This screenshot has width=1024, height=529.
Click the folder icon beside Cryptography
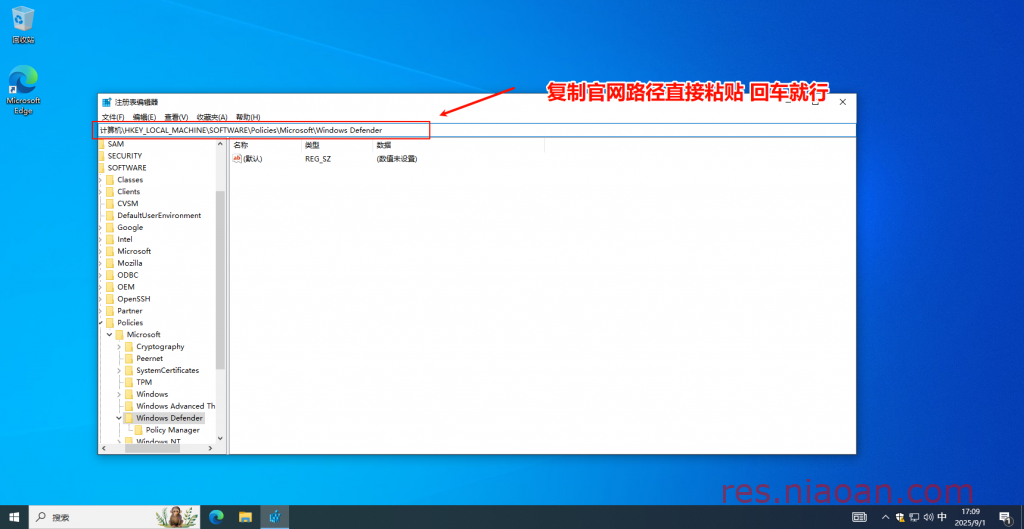(129, 347)
